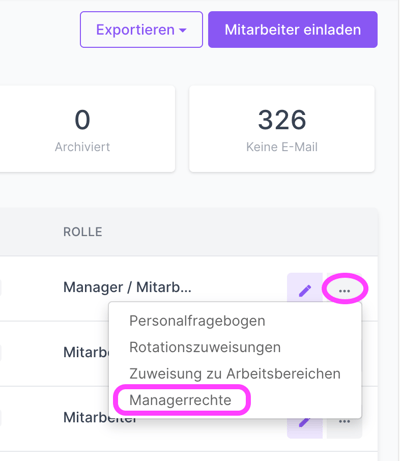Open the three-dots menu in the bottom Mitarbeiter row
Screen dimensions: 400x461
coord(344,422)
